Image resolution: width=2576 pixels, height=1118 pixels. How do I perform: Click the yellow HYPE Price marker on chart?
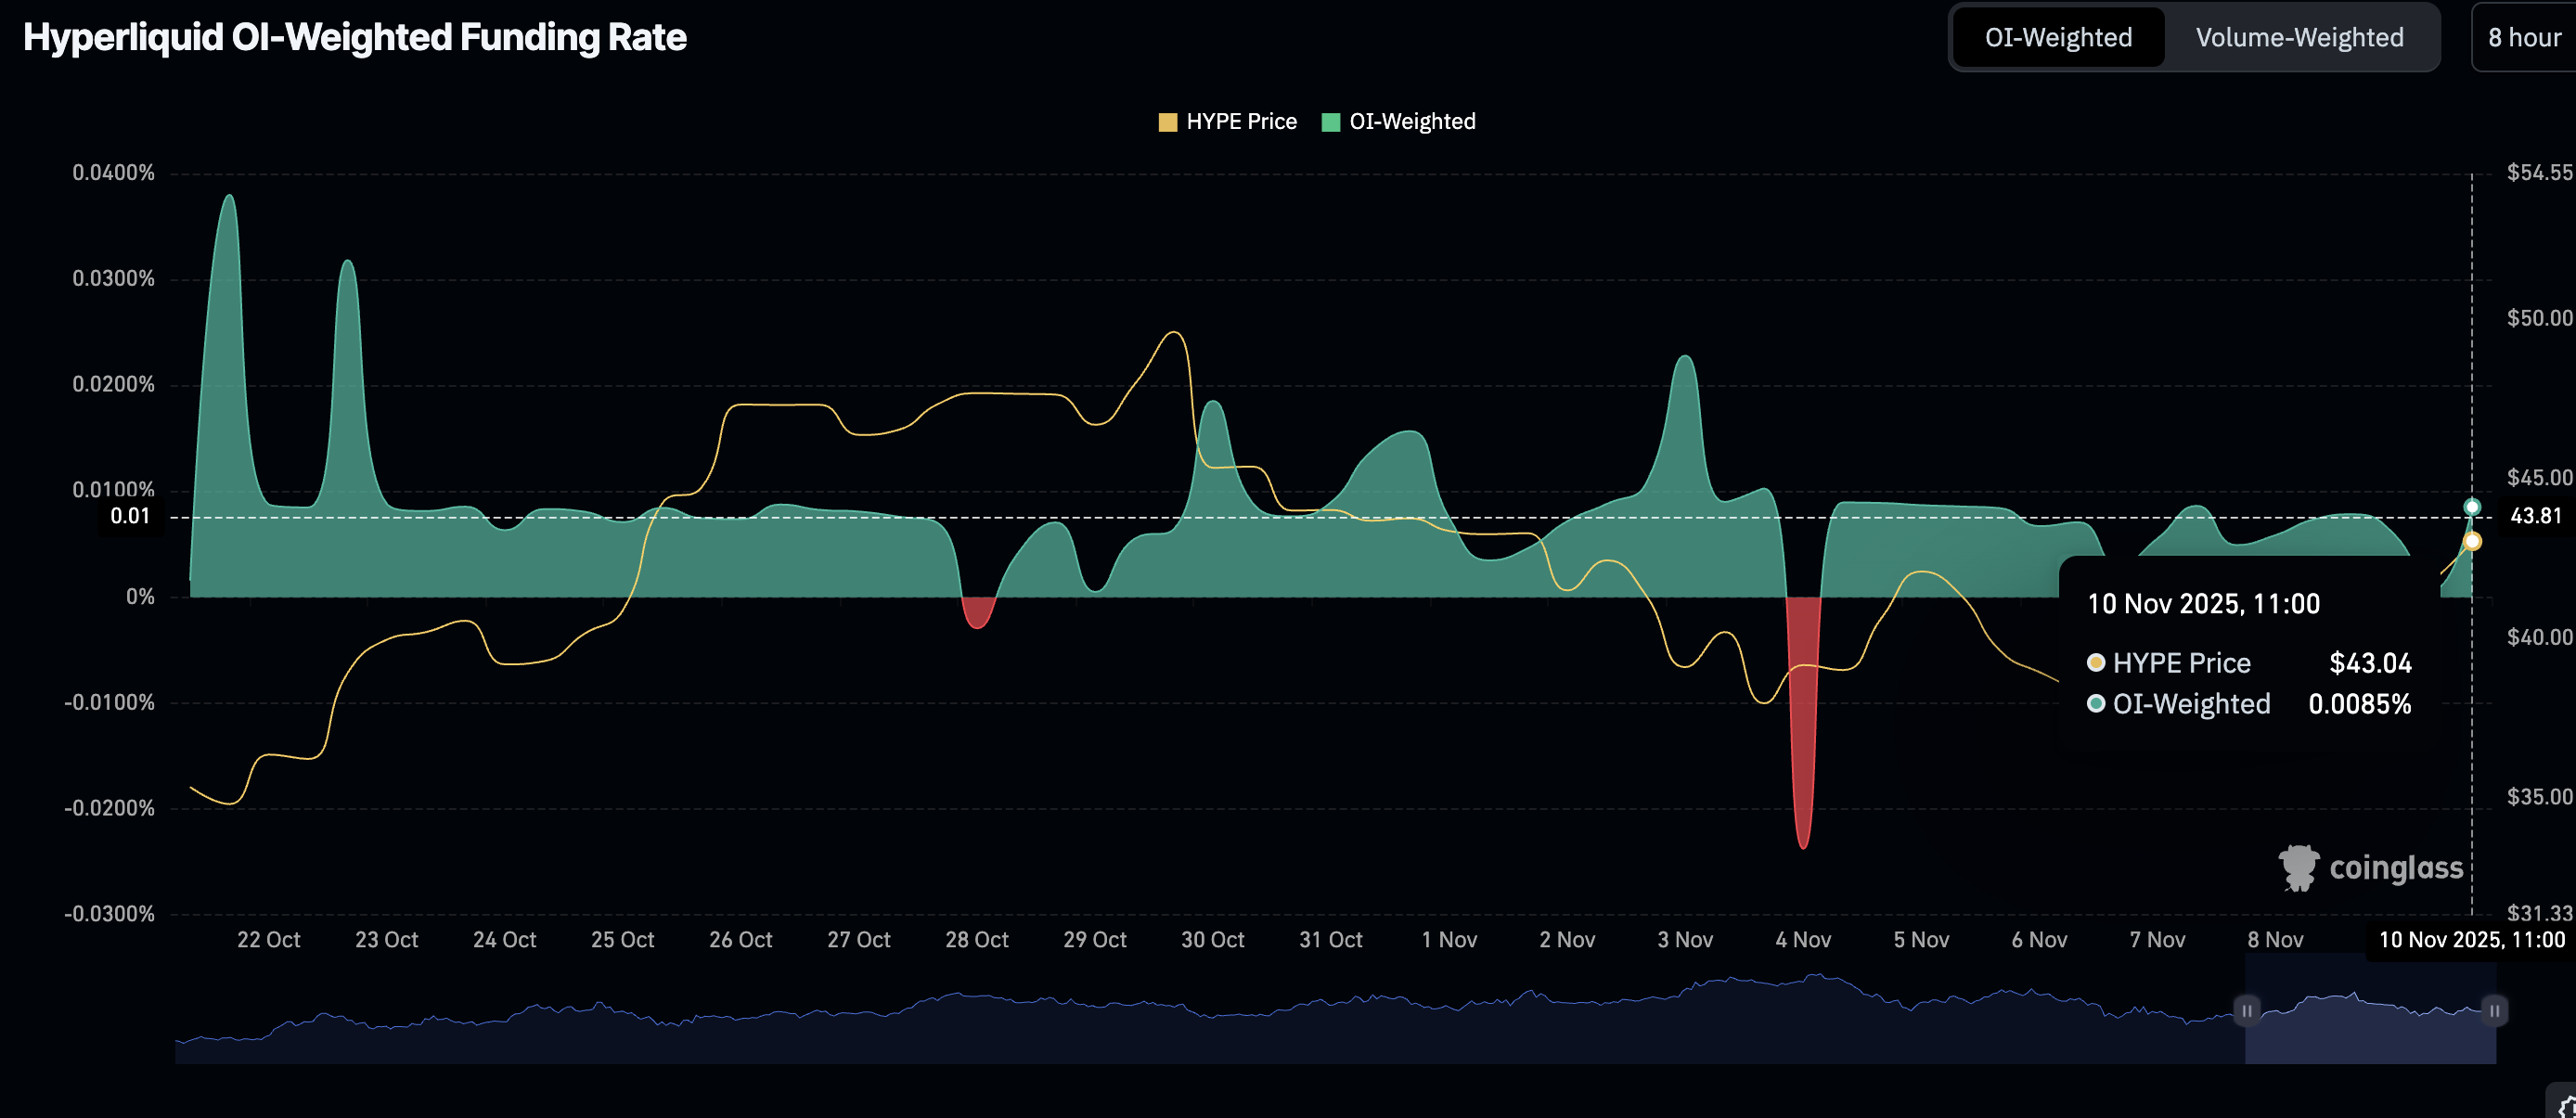click(x=2472, y=541)
